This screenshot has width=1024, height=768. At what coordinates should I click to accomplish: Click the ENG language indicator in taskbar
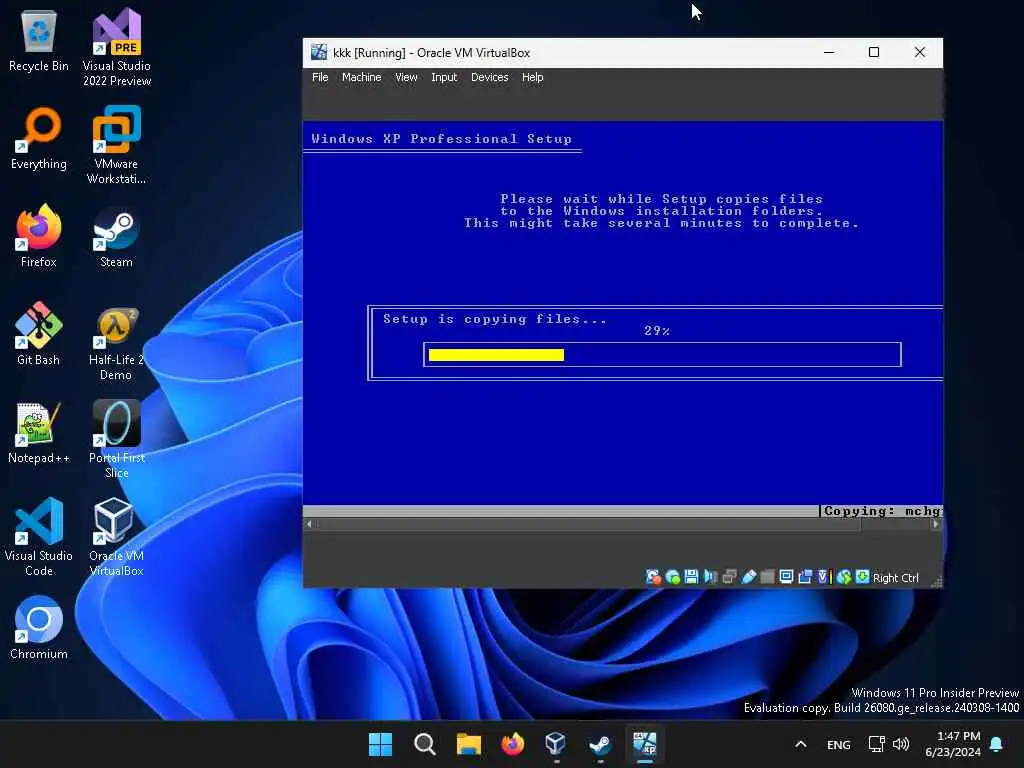[x=839, y=744]
